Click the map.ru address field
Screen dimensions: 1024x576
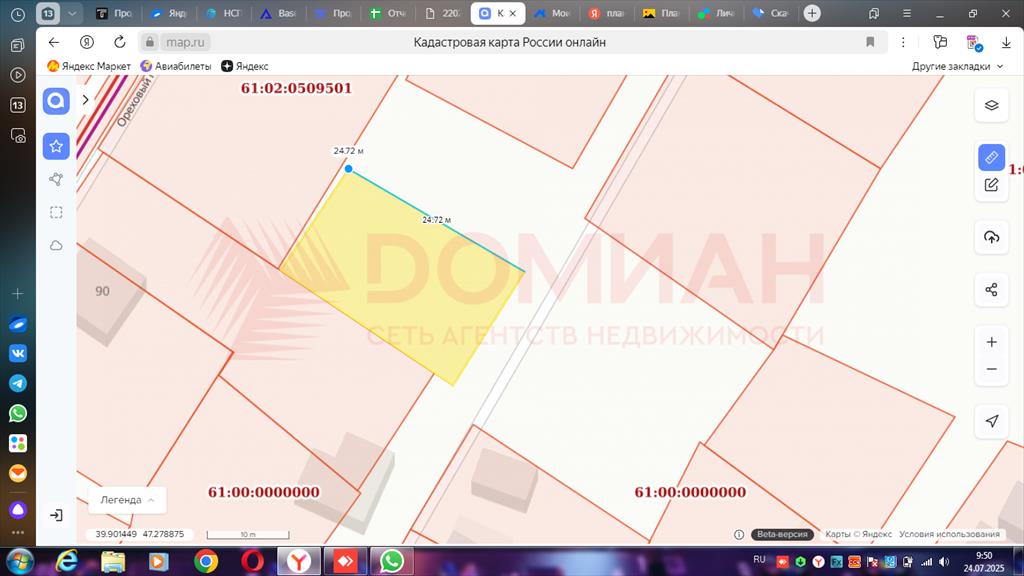tap(185, 42)
